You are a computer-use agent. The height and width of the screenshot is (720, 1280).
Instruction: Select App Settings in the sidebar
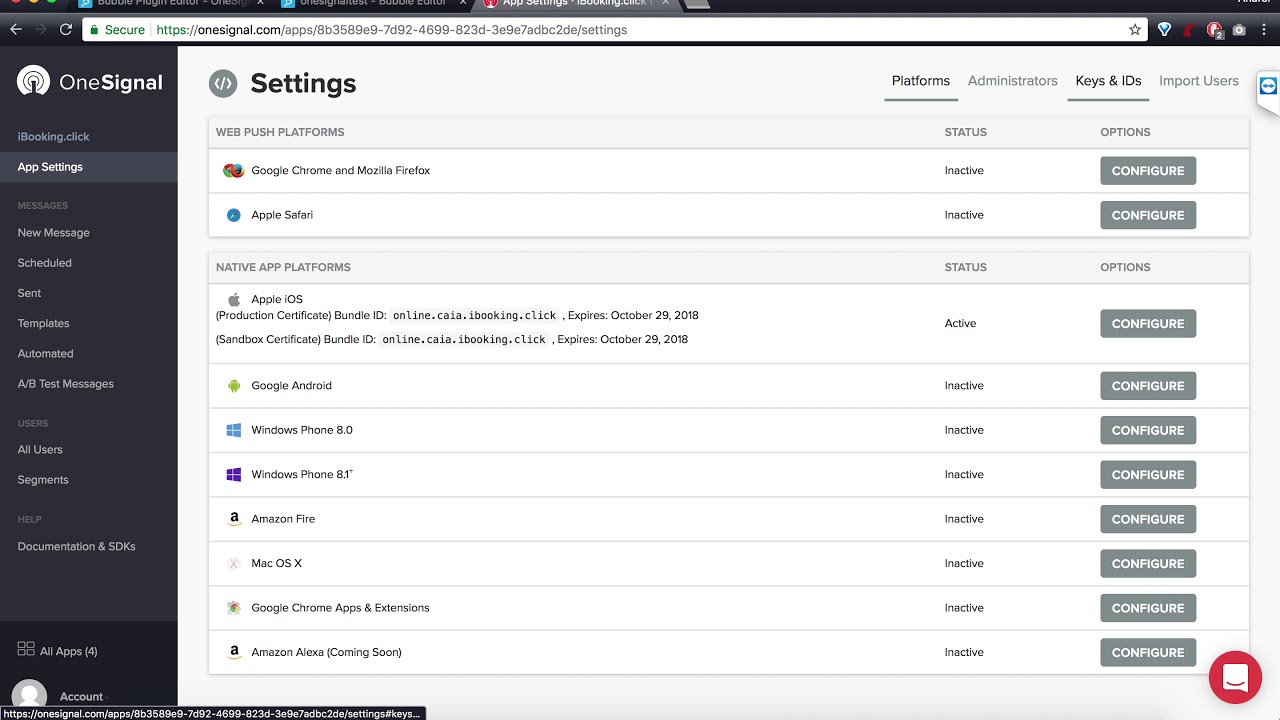(88, 167)
